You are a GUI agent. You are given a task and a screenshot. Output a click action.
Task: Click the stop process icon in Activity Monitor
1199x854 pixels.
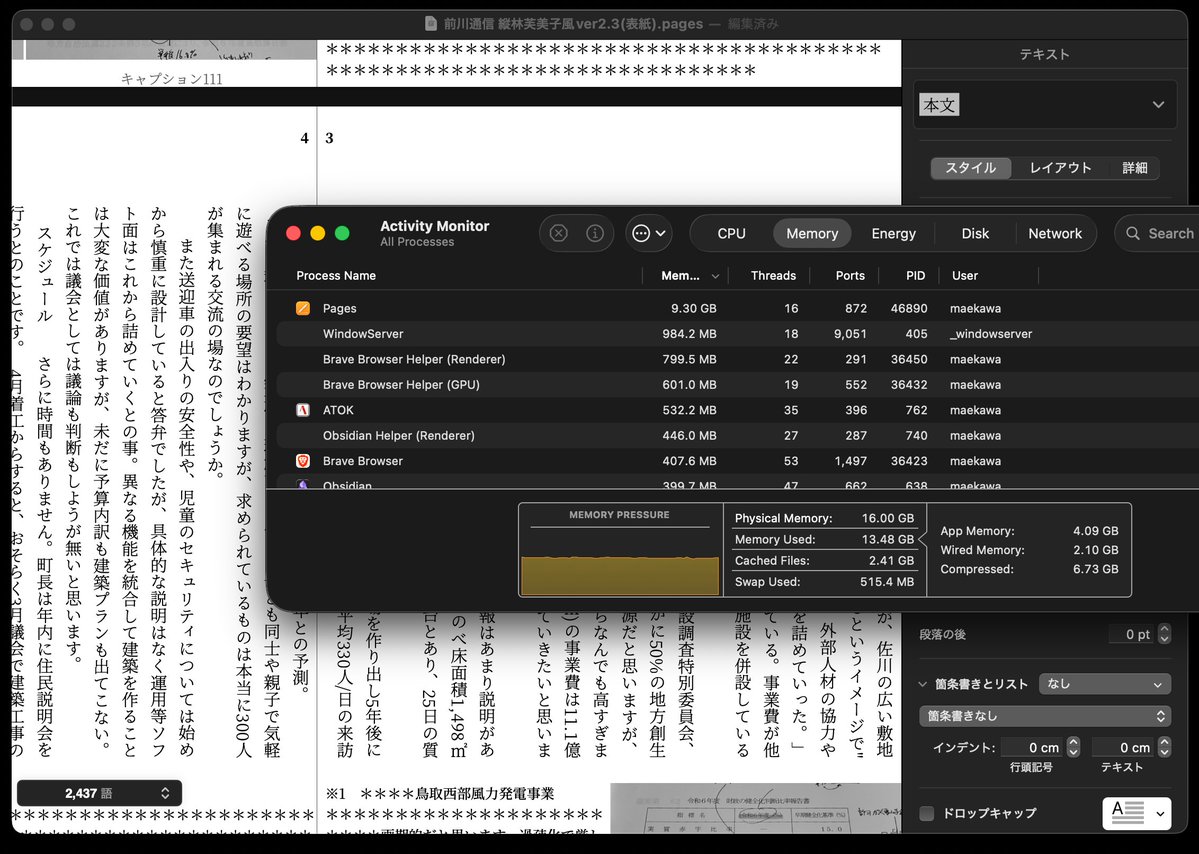[x=559, y=233]
